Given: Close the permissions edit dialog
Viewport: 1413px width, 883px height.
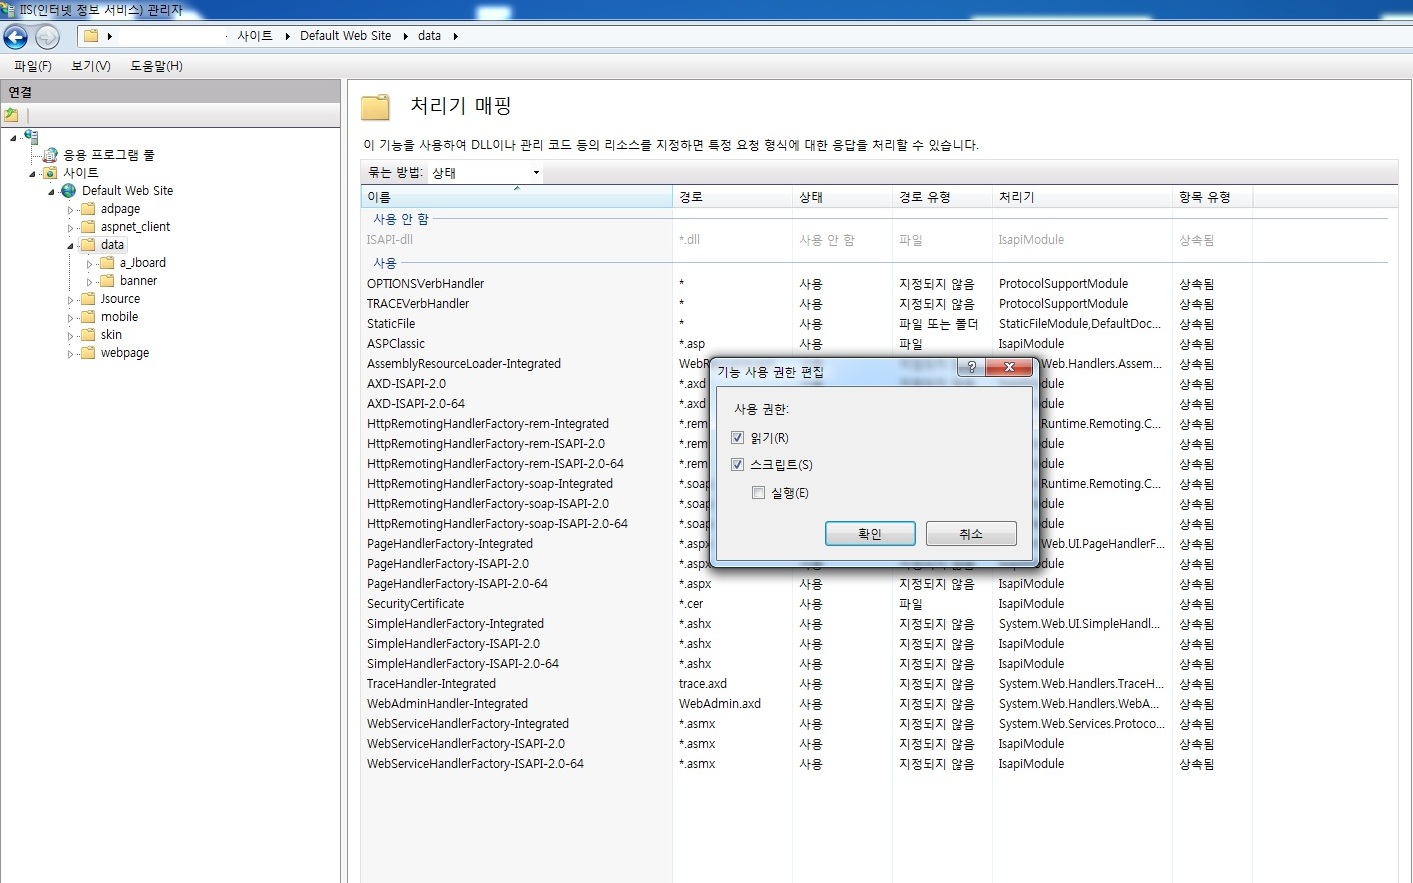Looking at the screenshot, I should 1009,367.
